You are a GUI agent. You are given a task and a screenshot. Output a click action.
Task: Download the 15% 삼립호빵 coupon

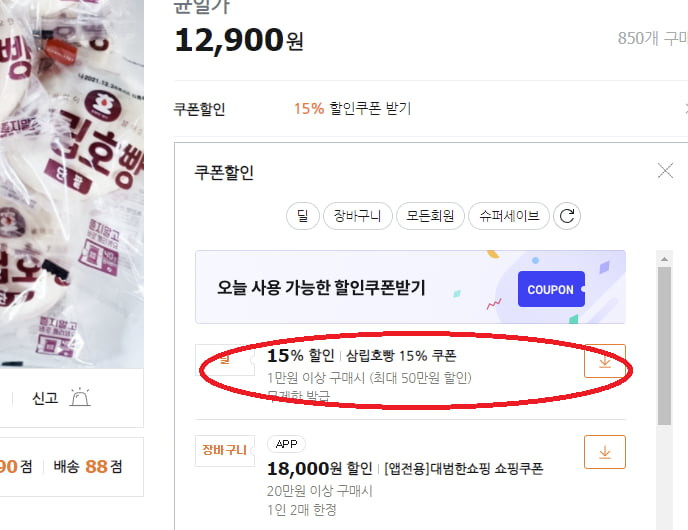[x=605, y=361]
